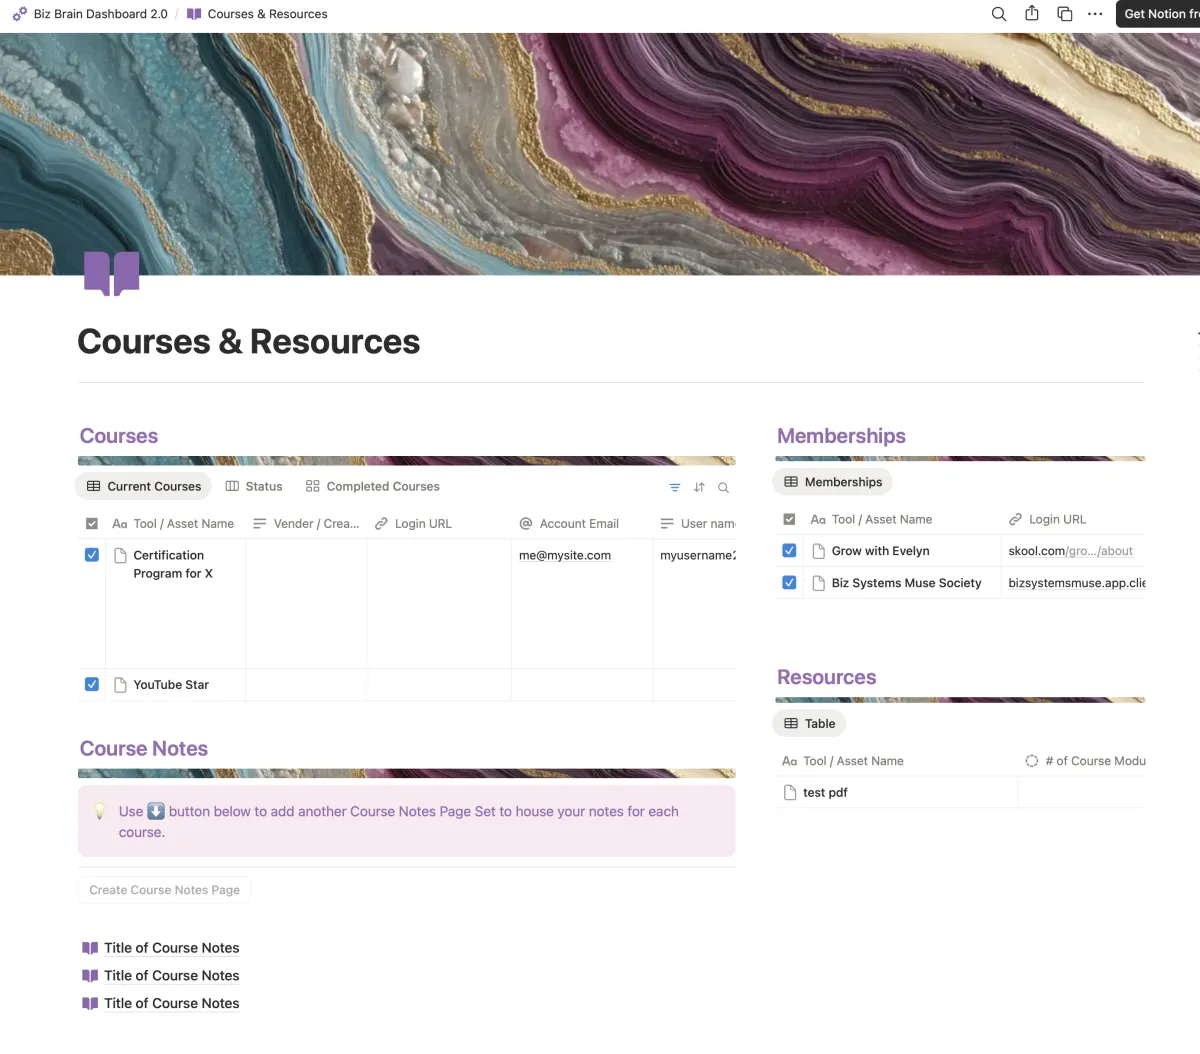
Task: Click the search icon in Courses table
Action: [x=723, y=488]
